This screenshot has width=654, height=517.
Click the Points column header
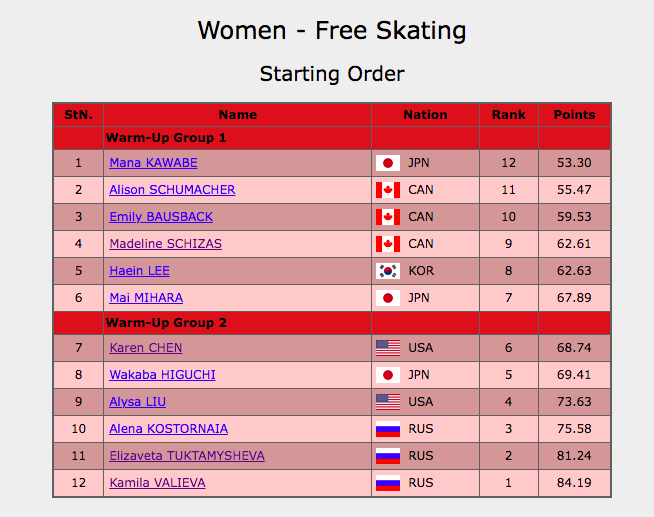click(x=574, y=115)
